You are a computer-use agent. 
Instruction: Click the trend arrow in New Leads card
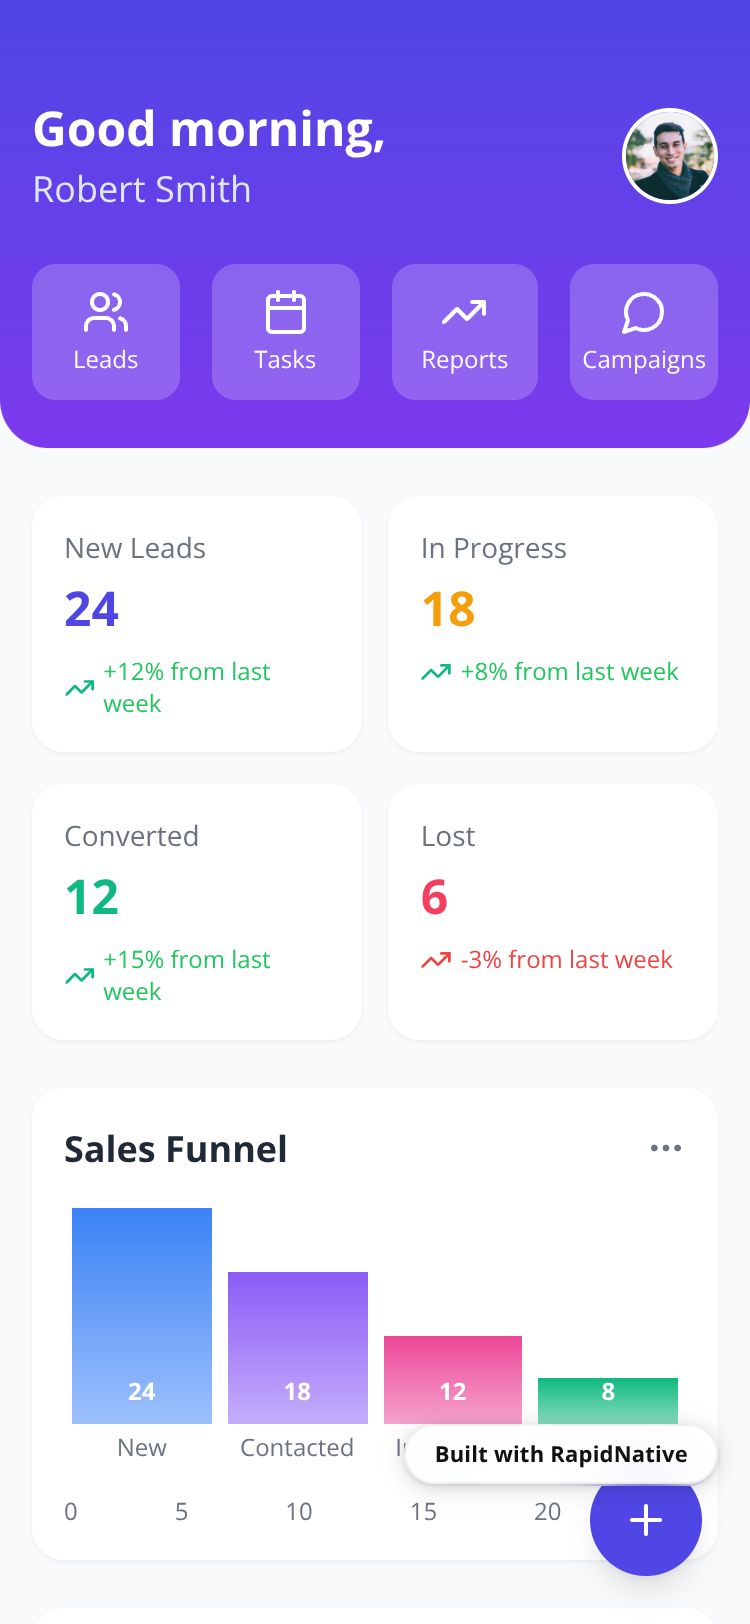click(x=80, y=688)
